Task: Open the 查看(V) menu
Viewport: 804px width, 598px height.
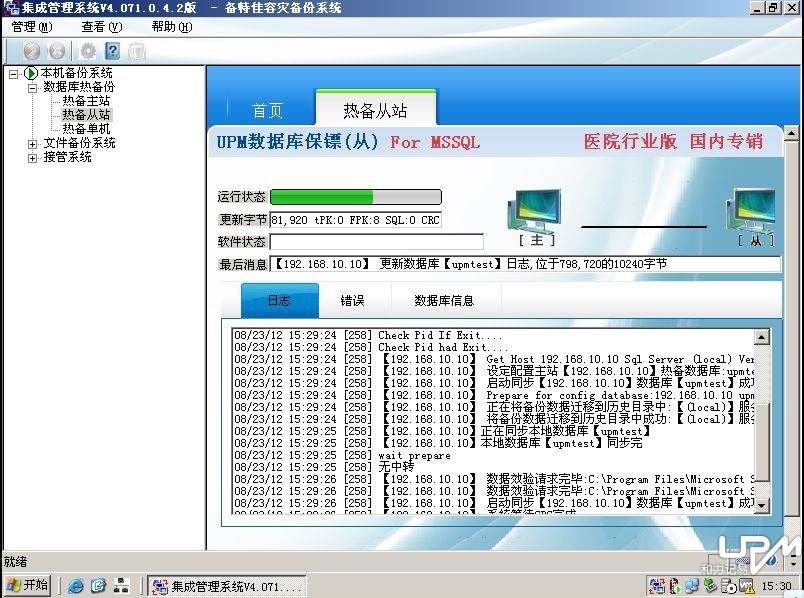Action: pyautogui.click(x=102, y=27)
